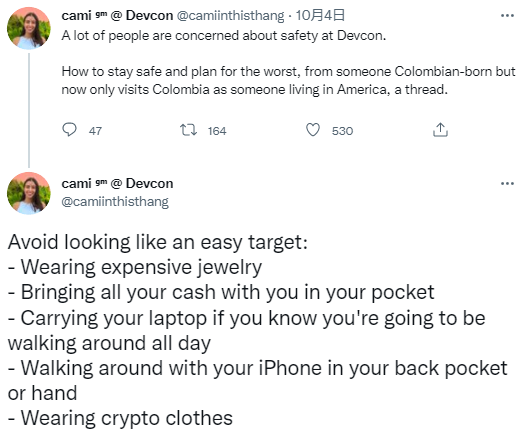Viewport: 530px width, 430px height.
Task: Click the display name in second tweet
Action: point(117,184)
